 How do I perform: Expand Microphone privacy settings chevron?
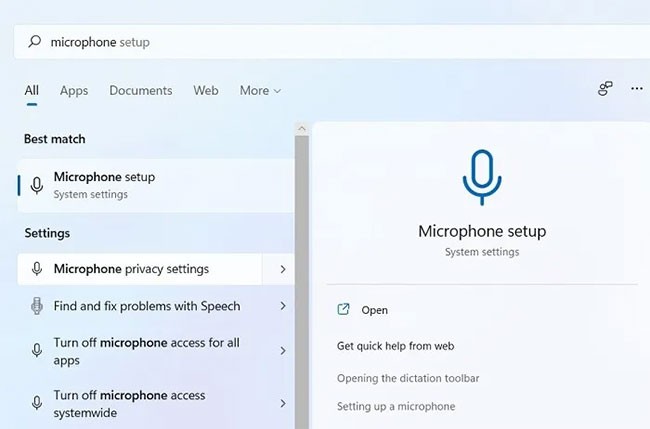pyautogui.click(x=283, y=269)
